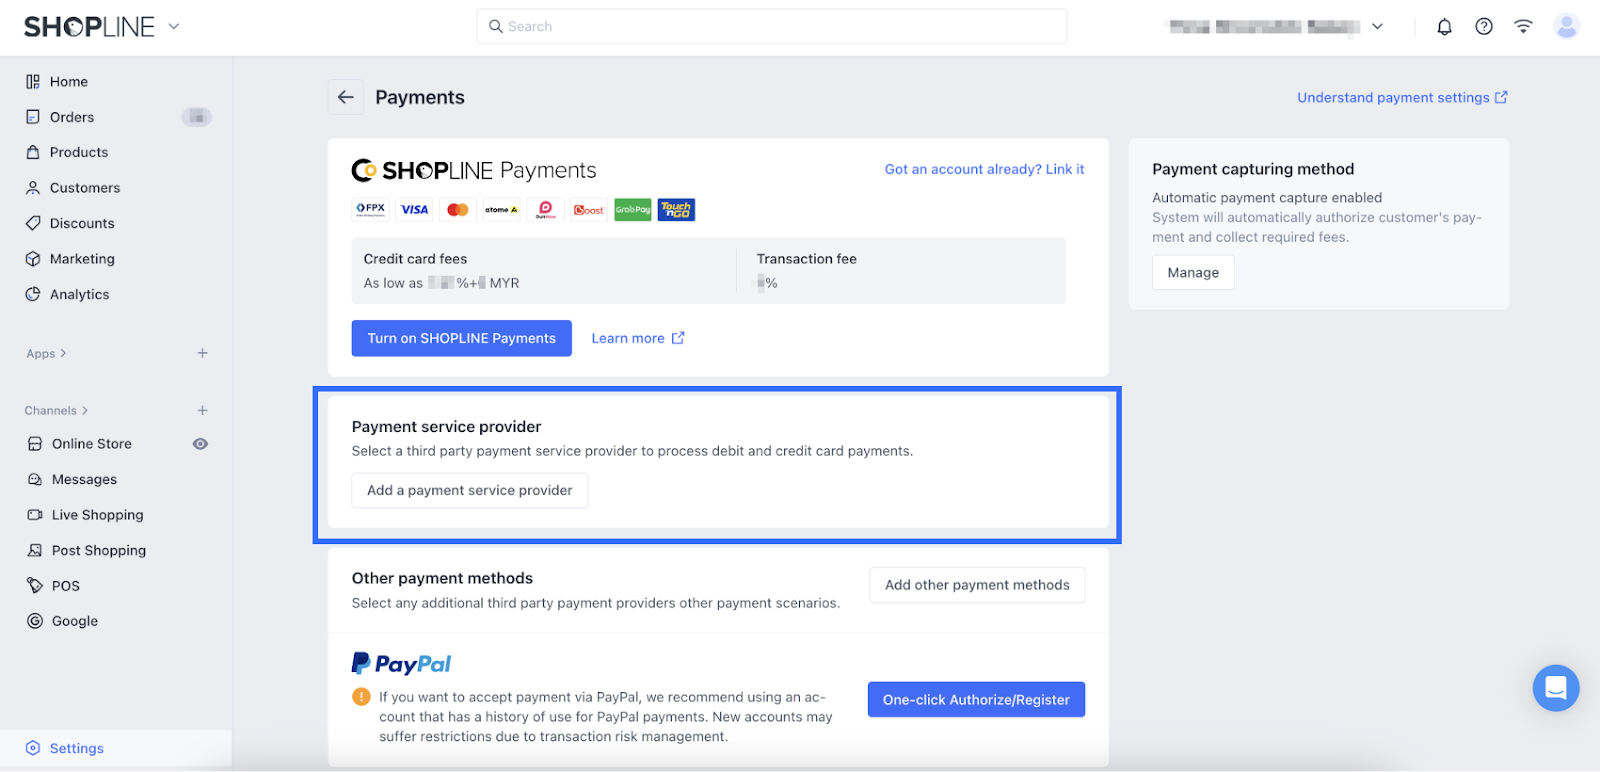Select the Products bag icon

[x=33, y=152]
